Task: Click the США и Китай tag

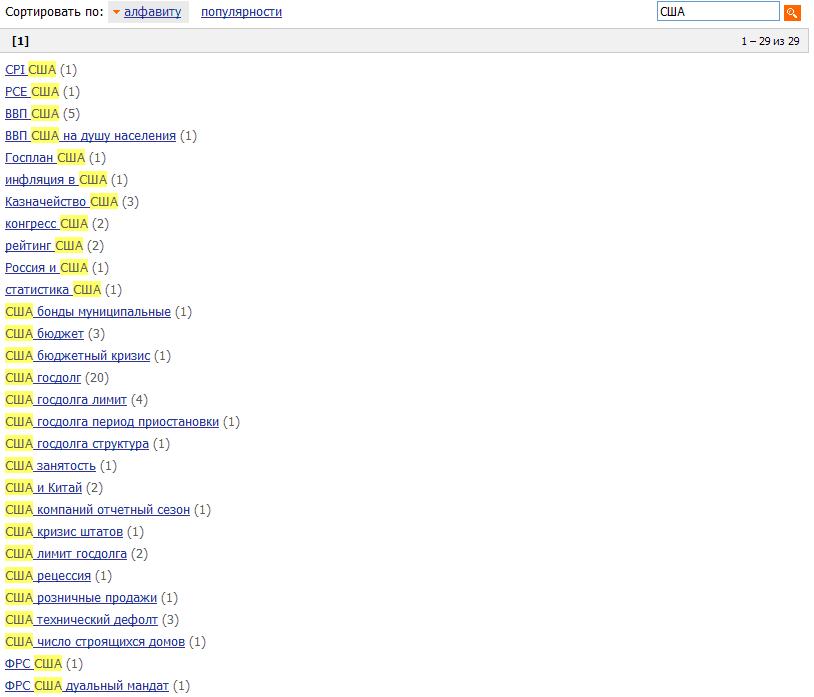Action: [x=43, y=488]
